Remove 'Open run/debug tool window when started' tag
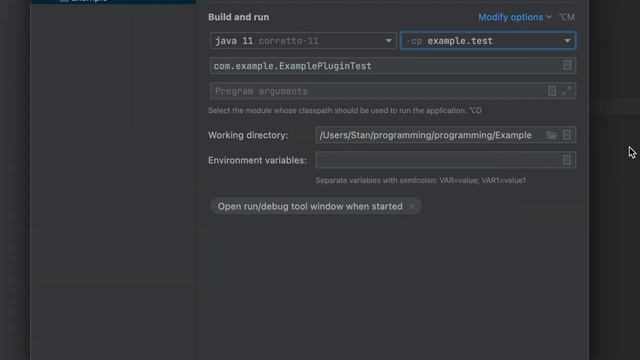Screen dimensions: 640x360 (x=412, y=207)
